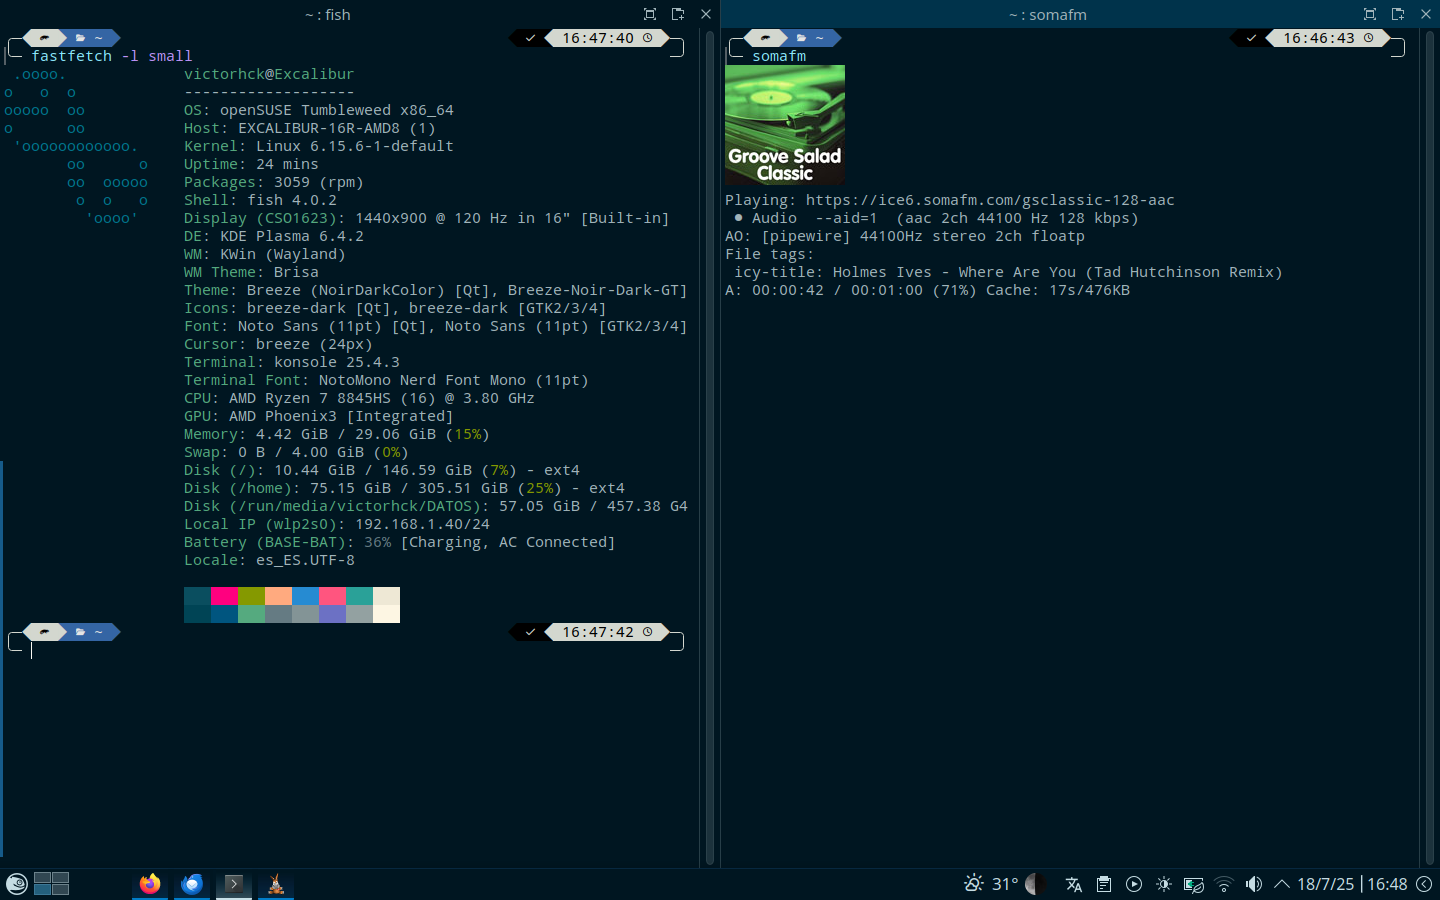Click the circled arrow at the panel's end
Screen dimensions: 1440x900
pyautogui.click(x=1425, y=884)
